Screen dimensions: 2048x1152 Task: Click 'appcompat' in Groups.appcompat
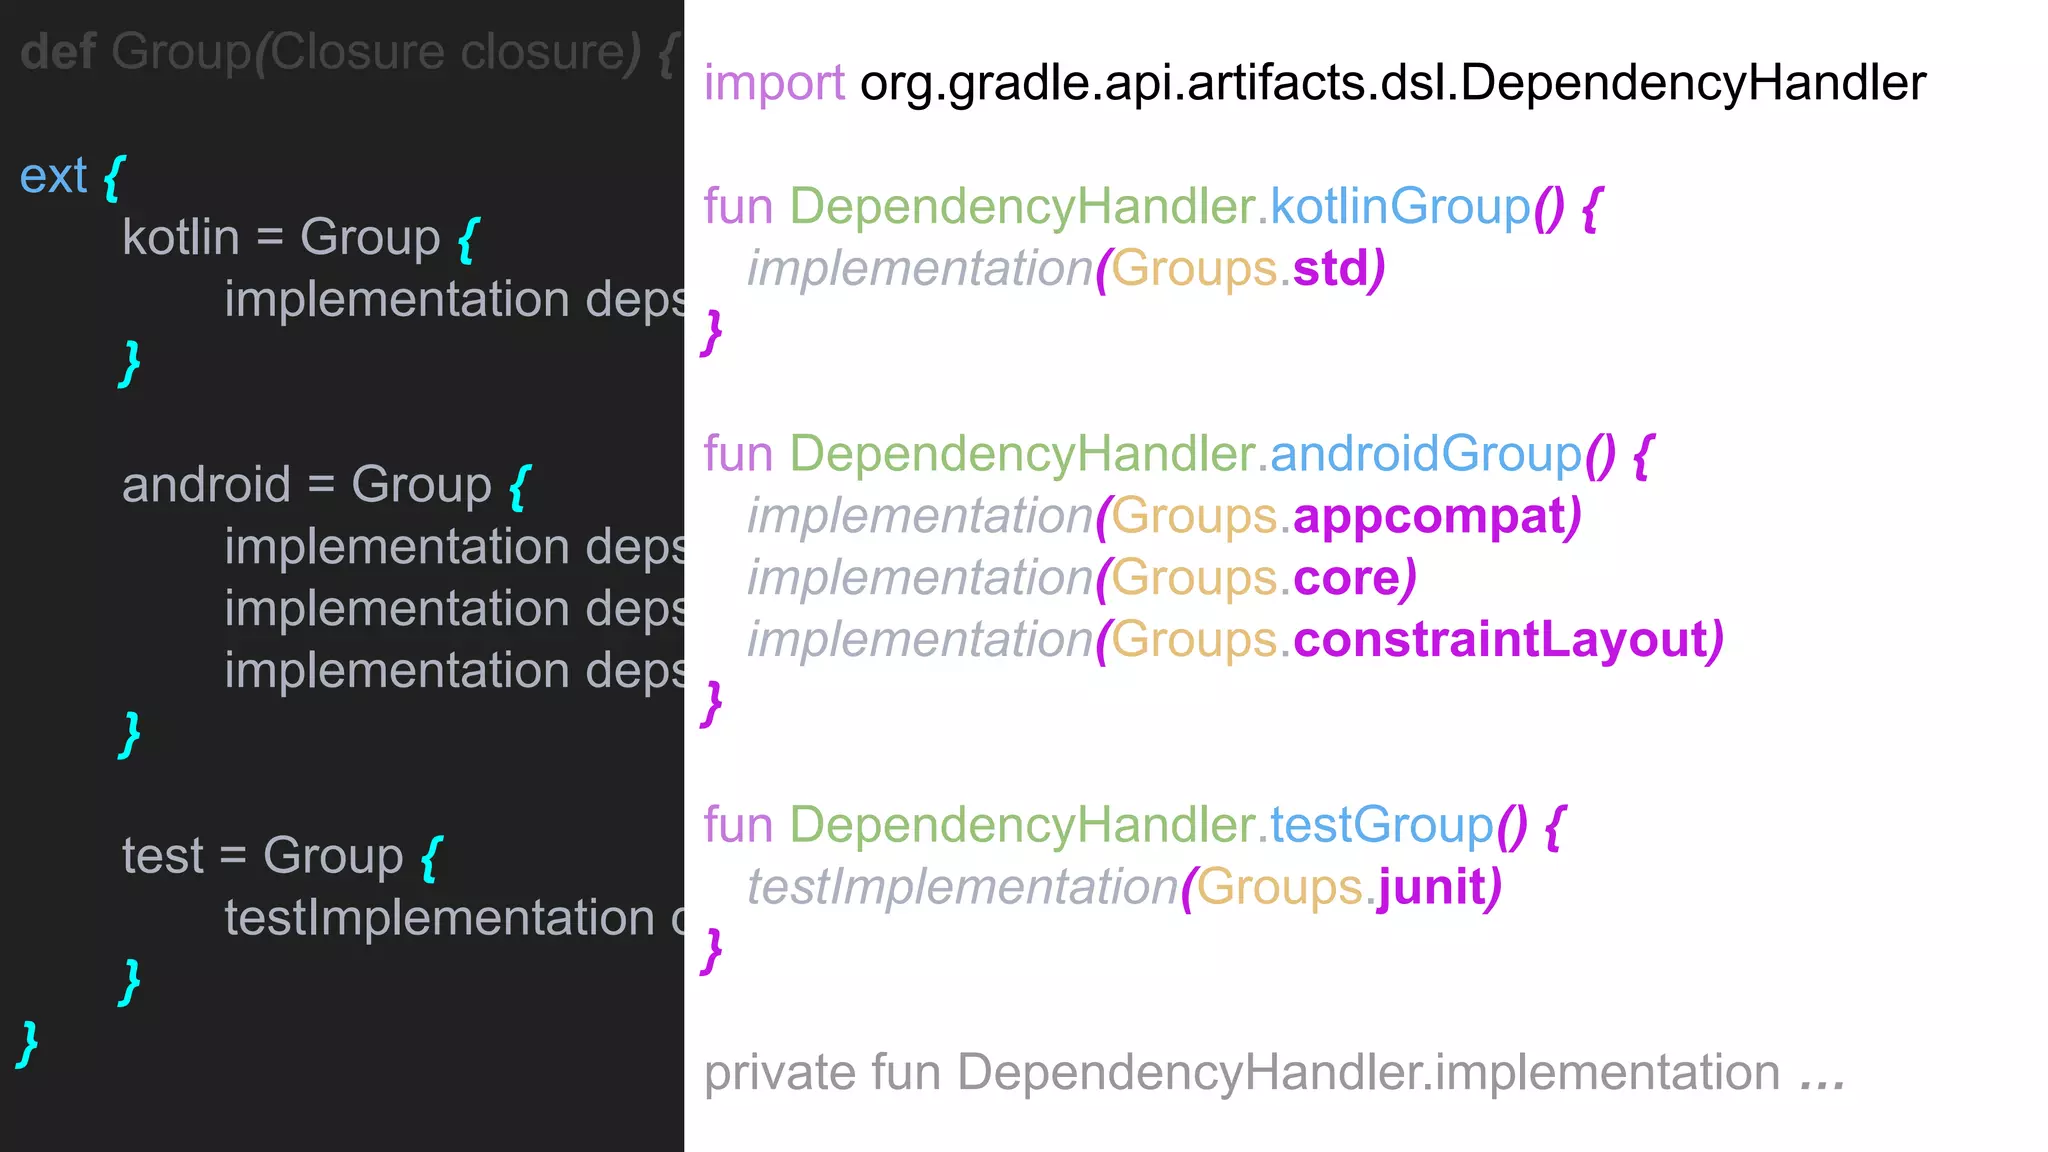[x=1429, y=517]
